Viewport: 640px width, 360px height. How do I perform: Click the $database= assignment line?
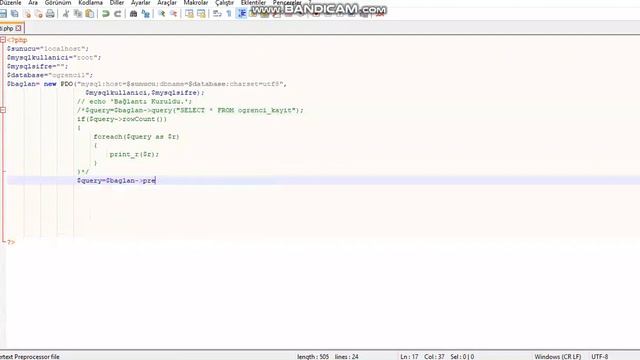50,75
